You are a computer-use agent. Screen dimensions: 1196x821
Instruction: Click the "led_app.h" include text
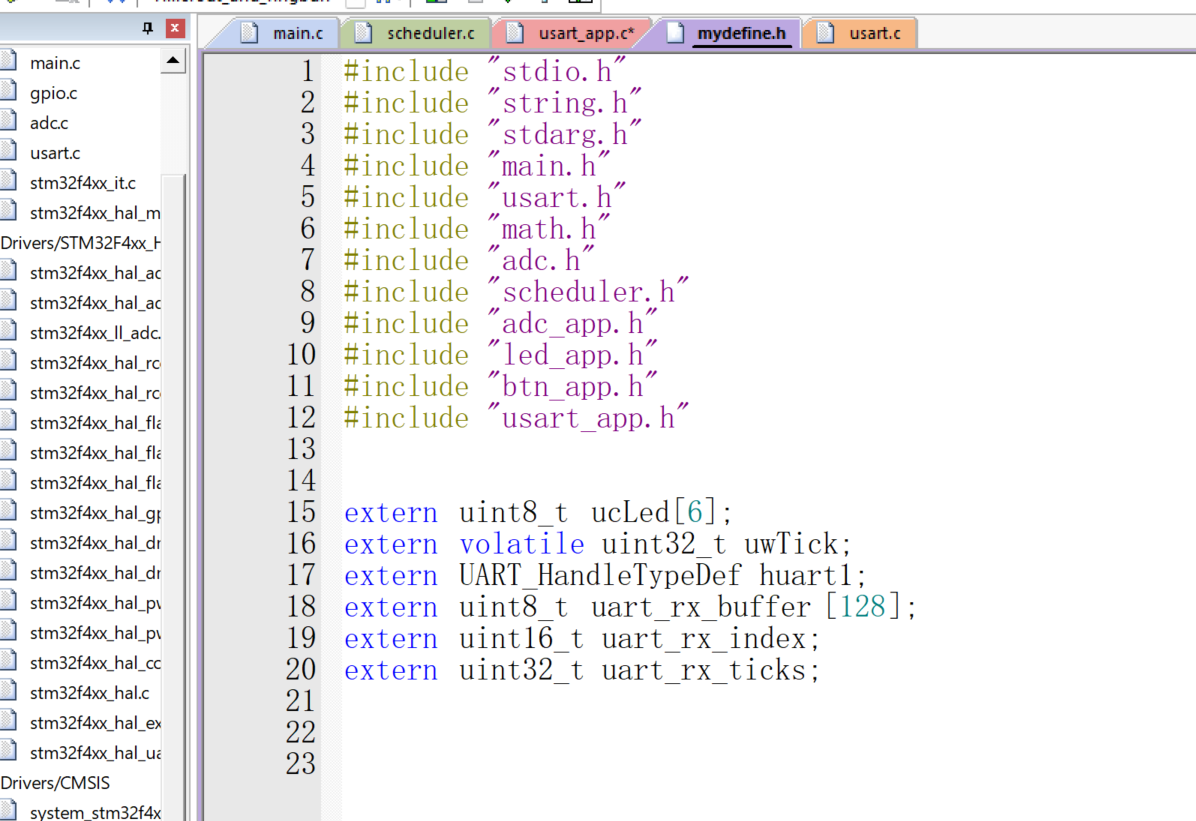coord(573,354)
